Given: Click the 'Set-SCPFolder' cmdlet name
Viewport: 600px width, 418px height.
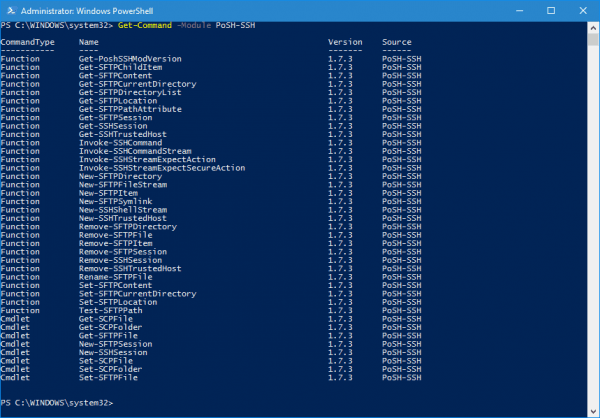Looking at the screenshot, I should tap(111, 370).
